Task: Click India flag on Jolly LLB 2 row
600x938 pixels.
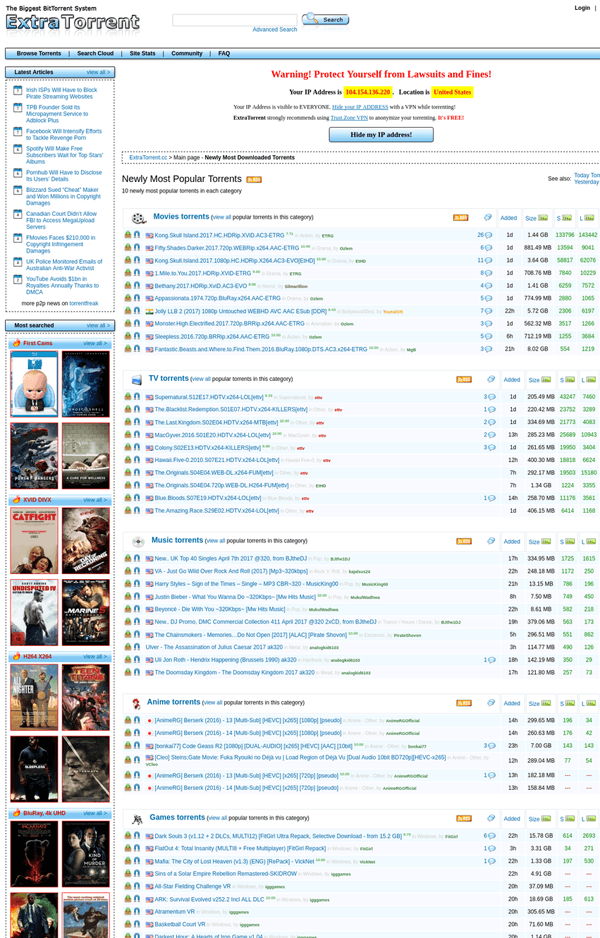Action: click(150, 311)
